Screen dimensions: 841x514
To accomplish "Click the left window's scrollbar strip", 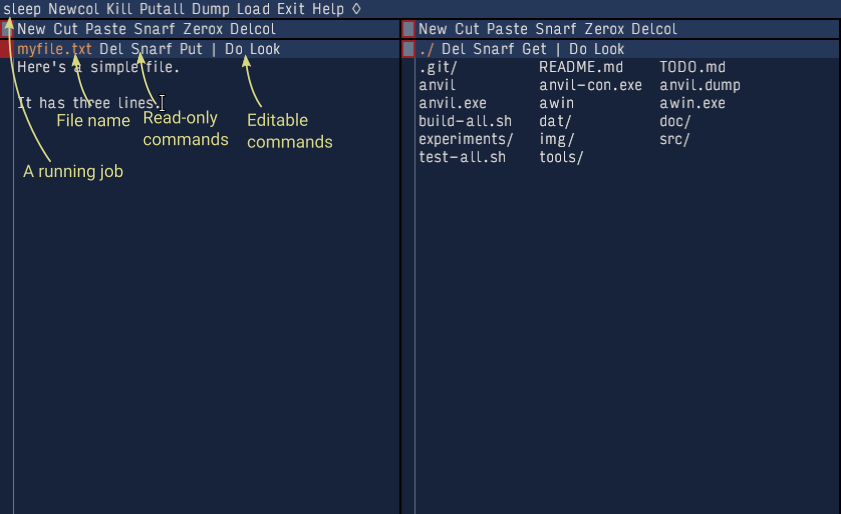I will pos(6,286).
